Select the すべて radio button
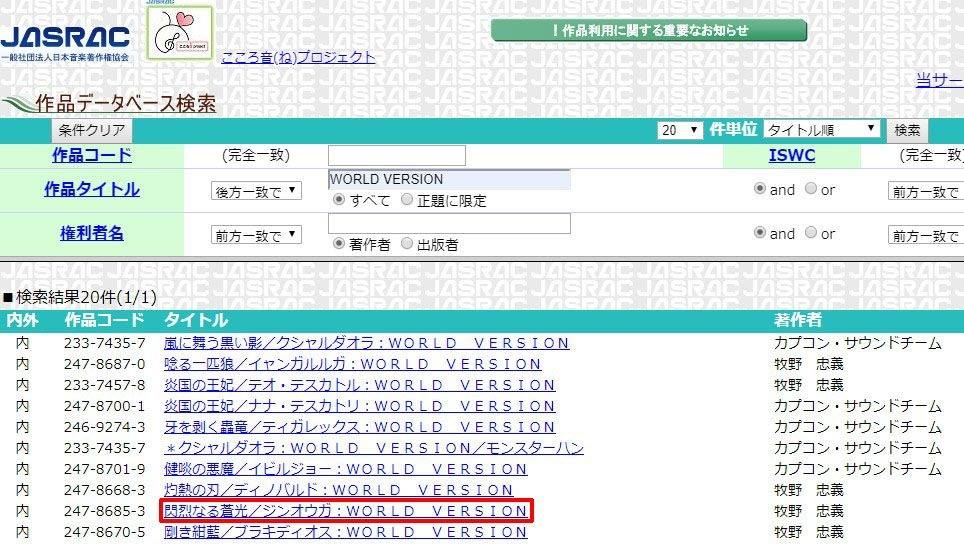 pyautogui.click(x=338, y=200)
